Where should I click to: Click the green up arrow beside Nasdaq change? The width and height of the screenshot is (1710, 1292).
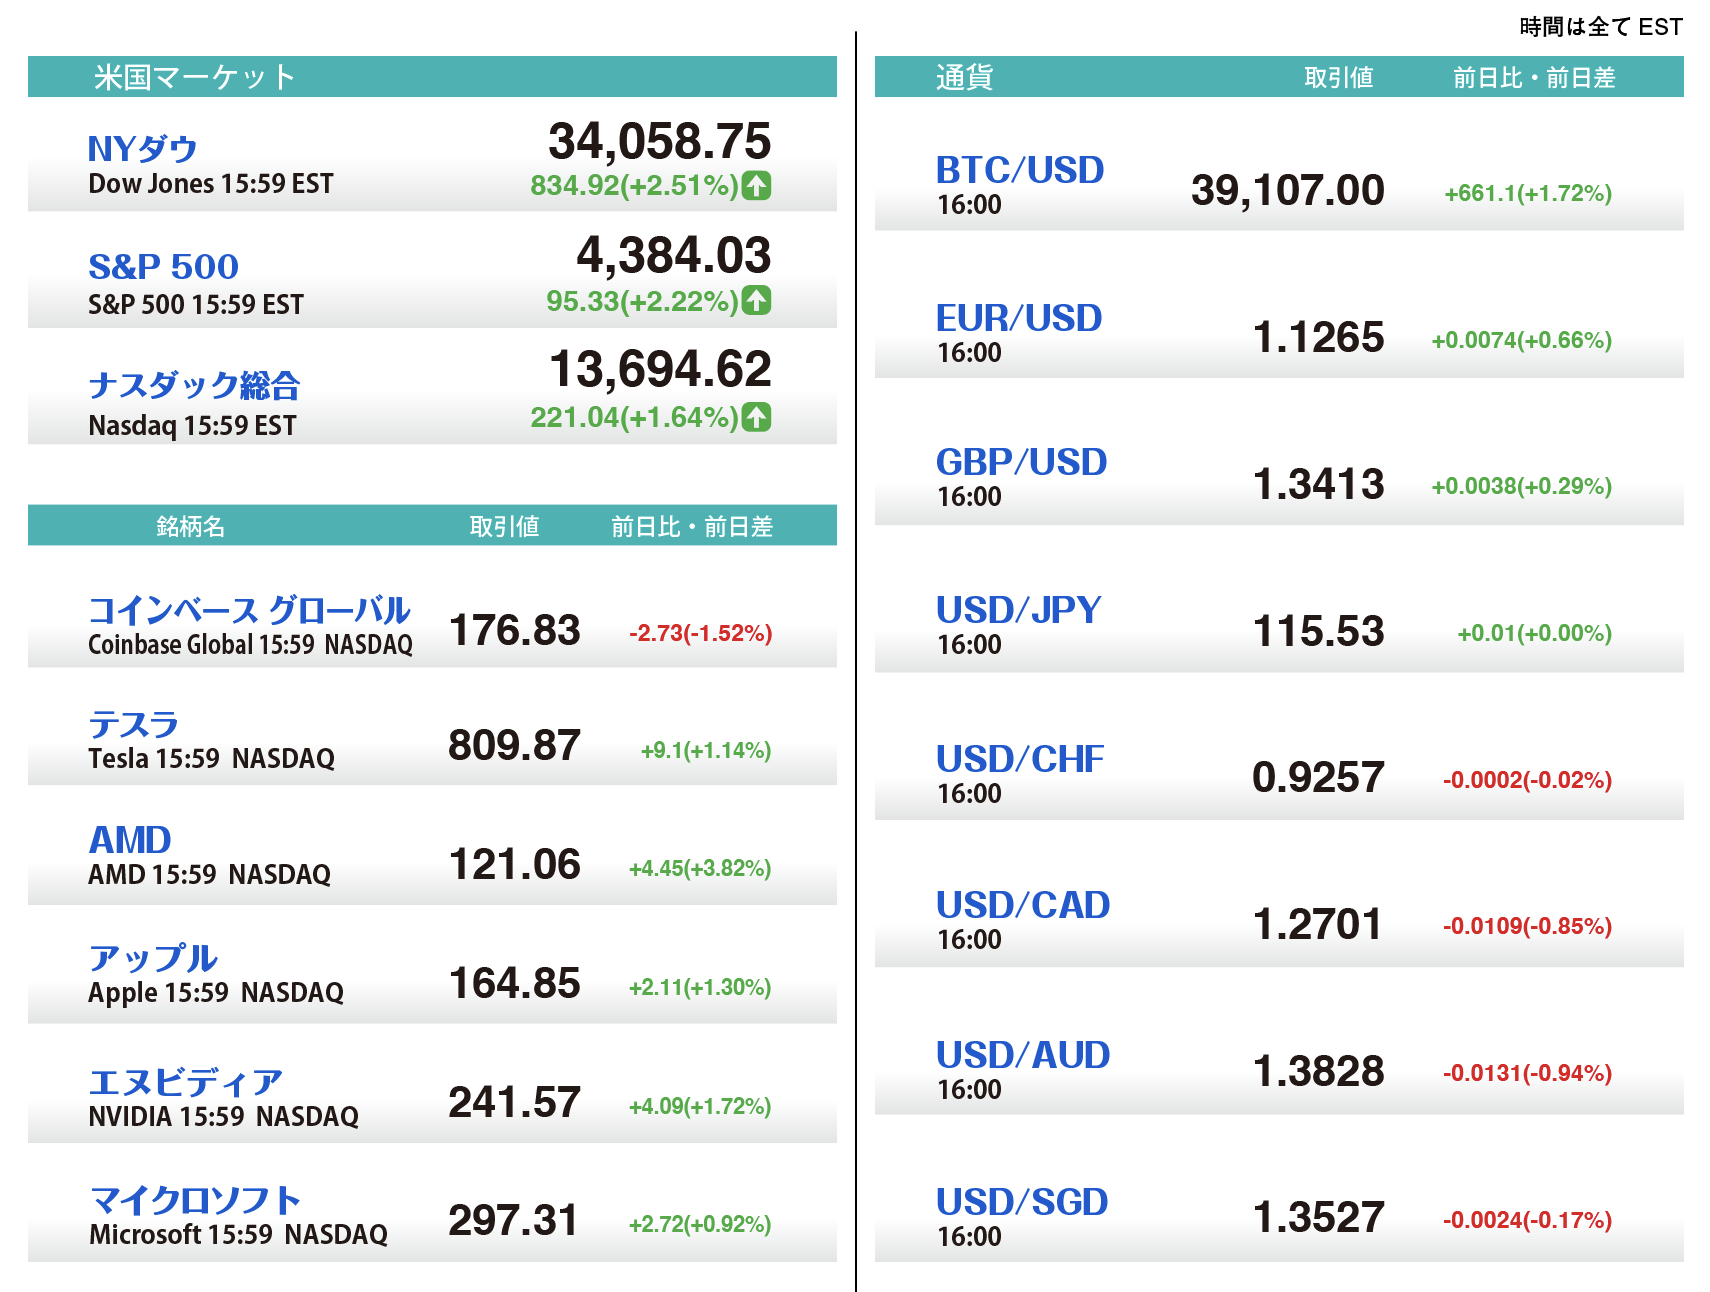tap(756, 416)
